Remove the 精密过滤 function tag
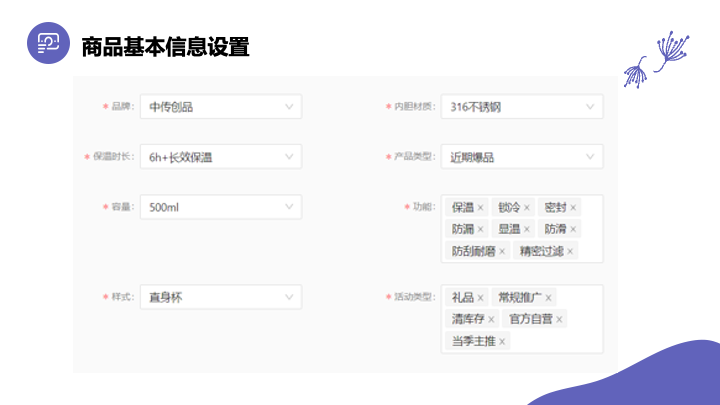Screen dimensions: 720x405 point(570,251)
